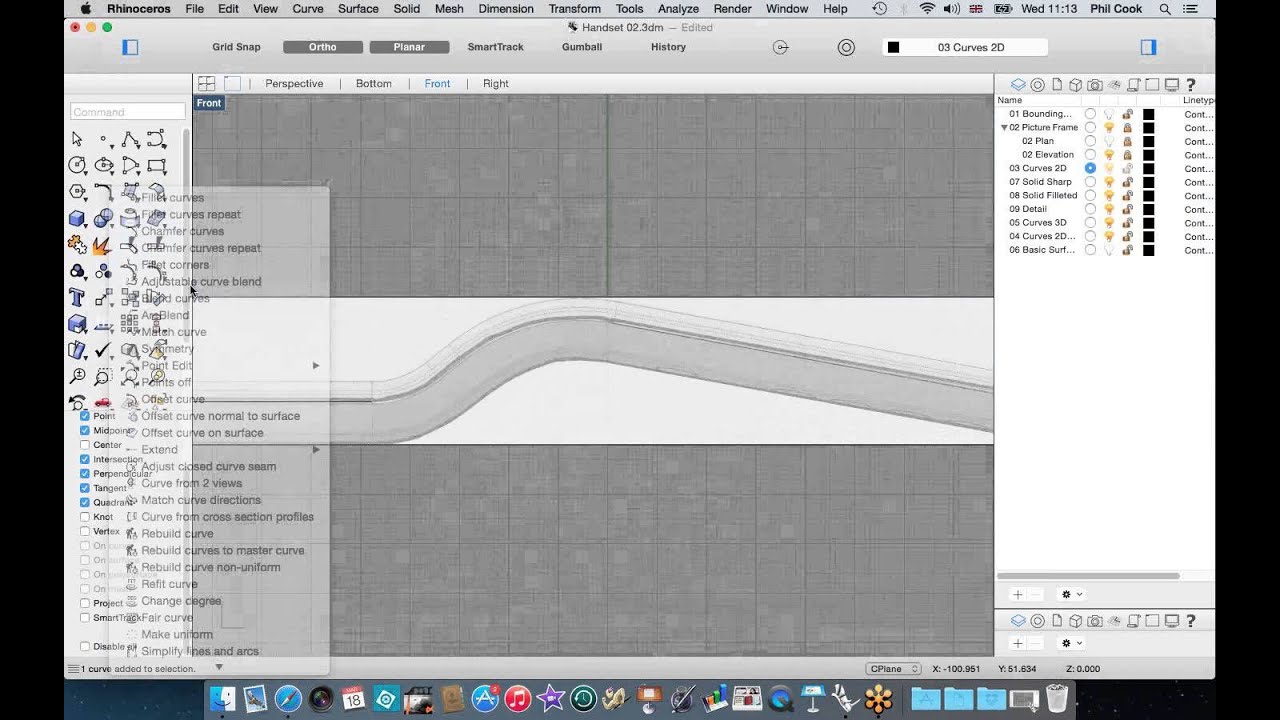Select the Text object tool

pyautogui.click(x=77, y=297)
